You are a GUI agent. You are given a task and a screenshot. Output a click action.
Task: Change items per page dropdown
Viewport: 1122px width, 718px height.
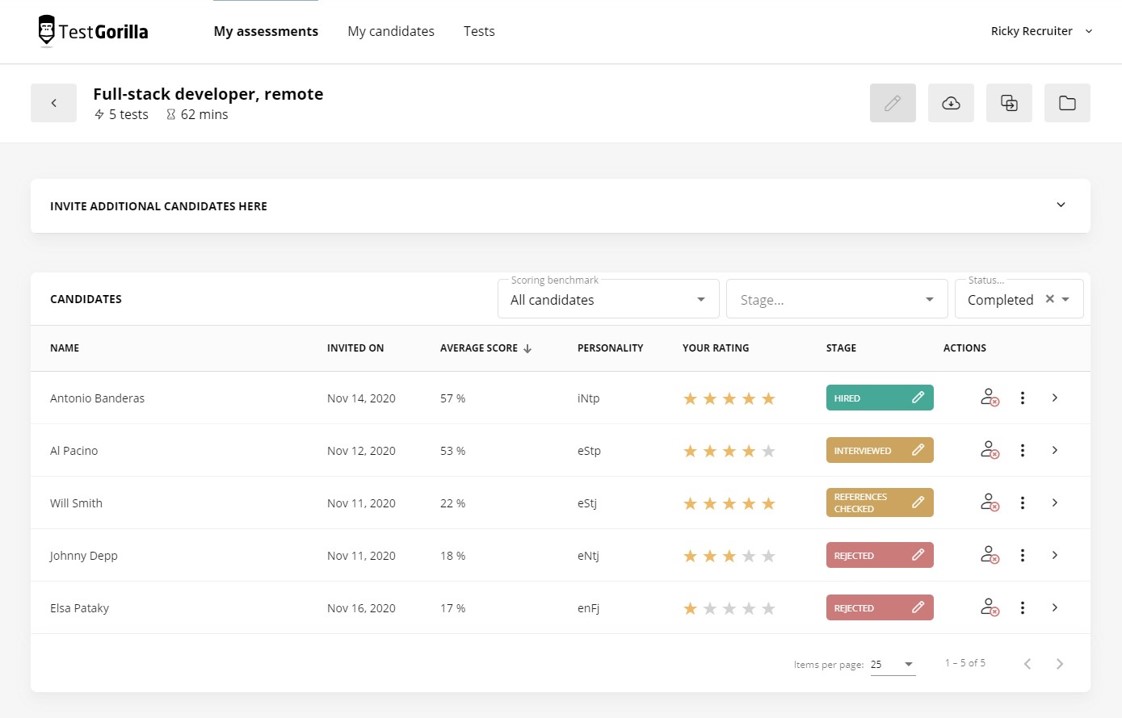(892, 664)
